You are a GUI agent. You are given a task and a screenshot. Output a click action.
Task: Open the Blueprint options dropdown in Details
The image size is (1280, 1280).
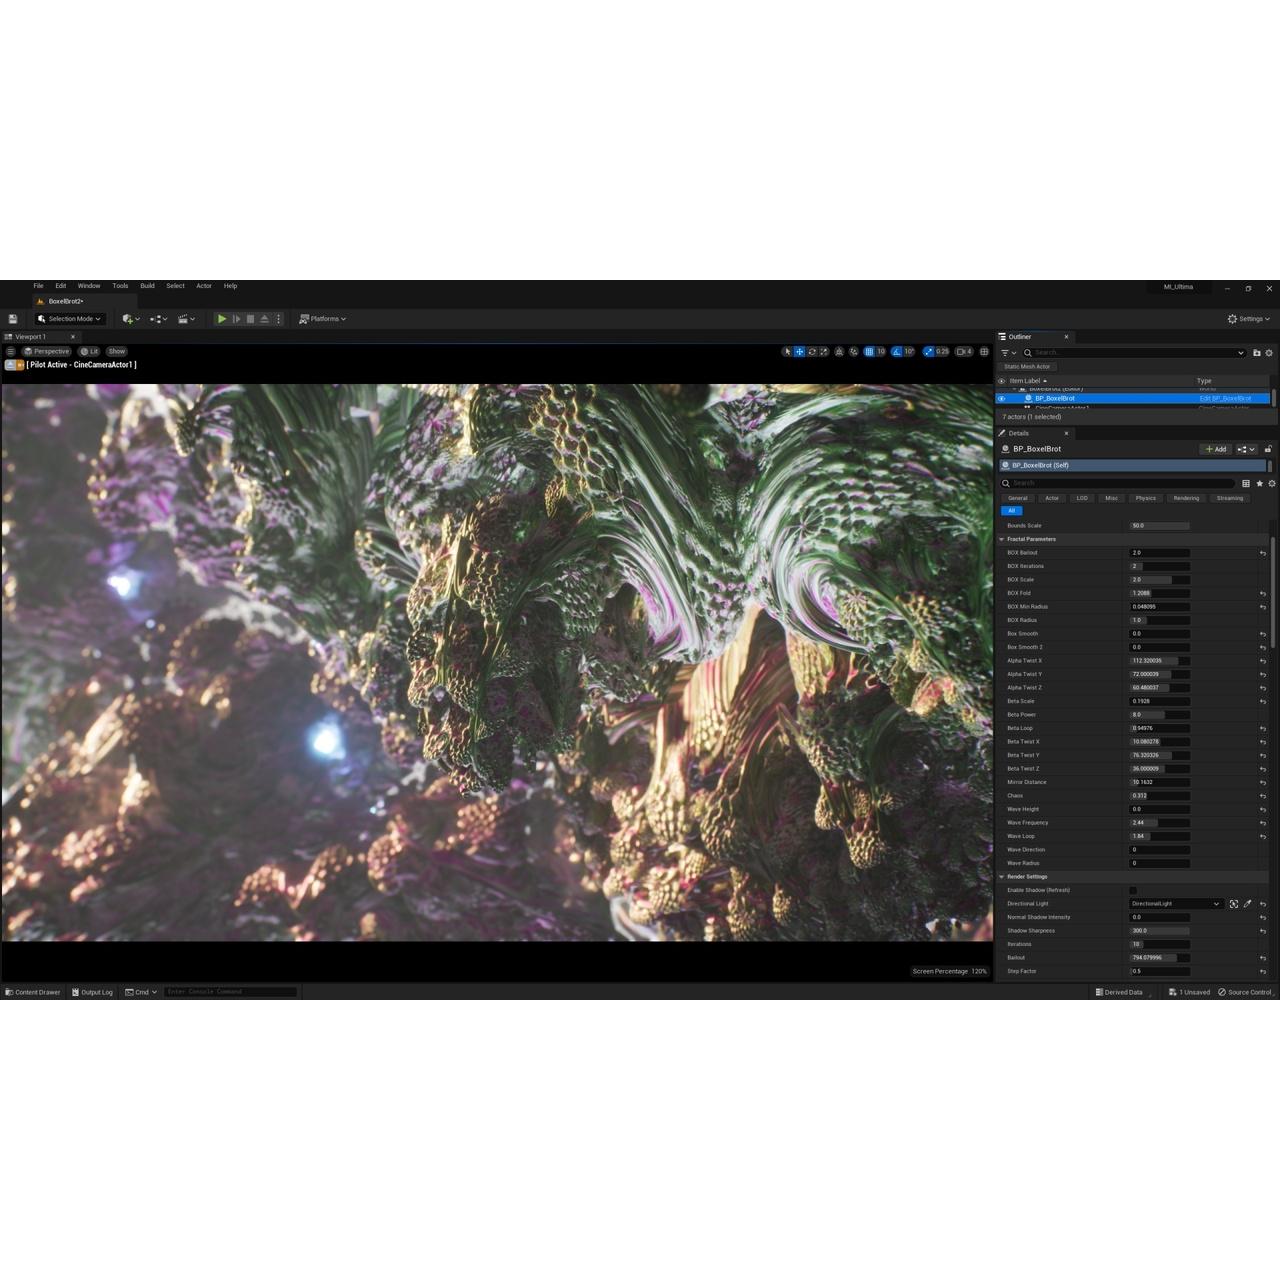(1246, 449)
